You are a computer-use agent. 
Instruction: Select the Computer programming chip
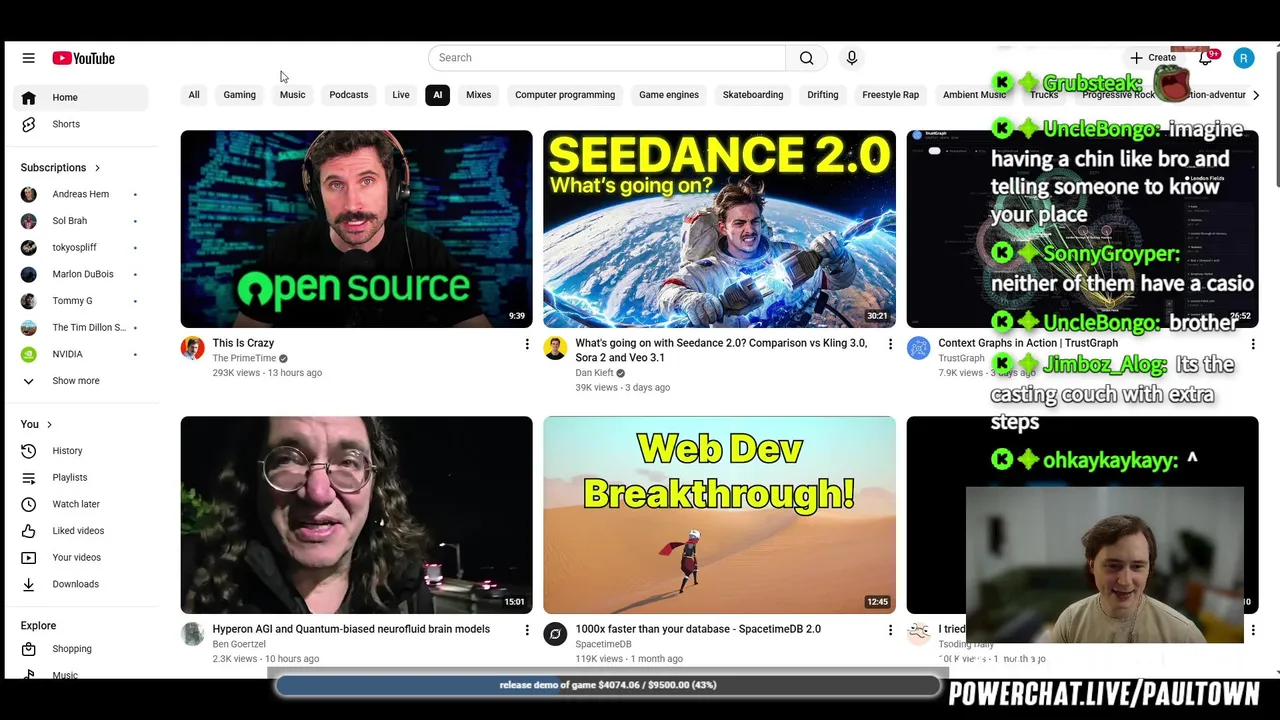565,95
